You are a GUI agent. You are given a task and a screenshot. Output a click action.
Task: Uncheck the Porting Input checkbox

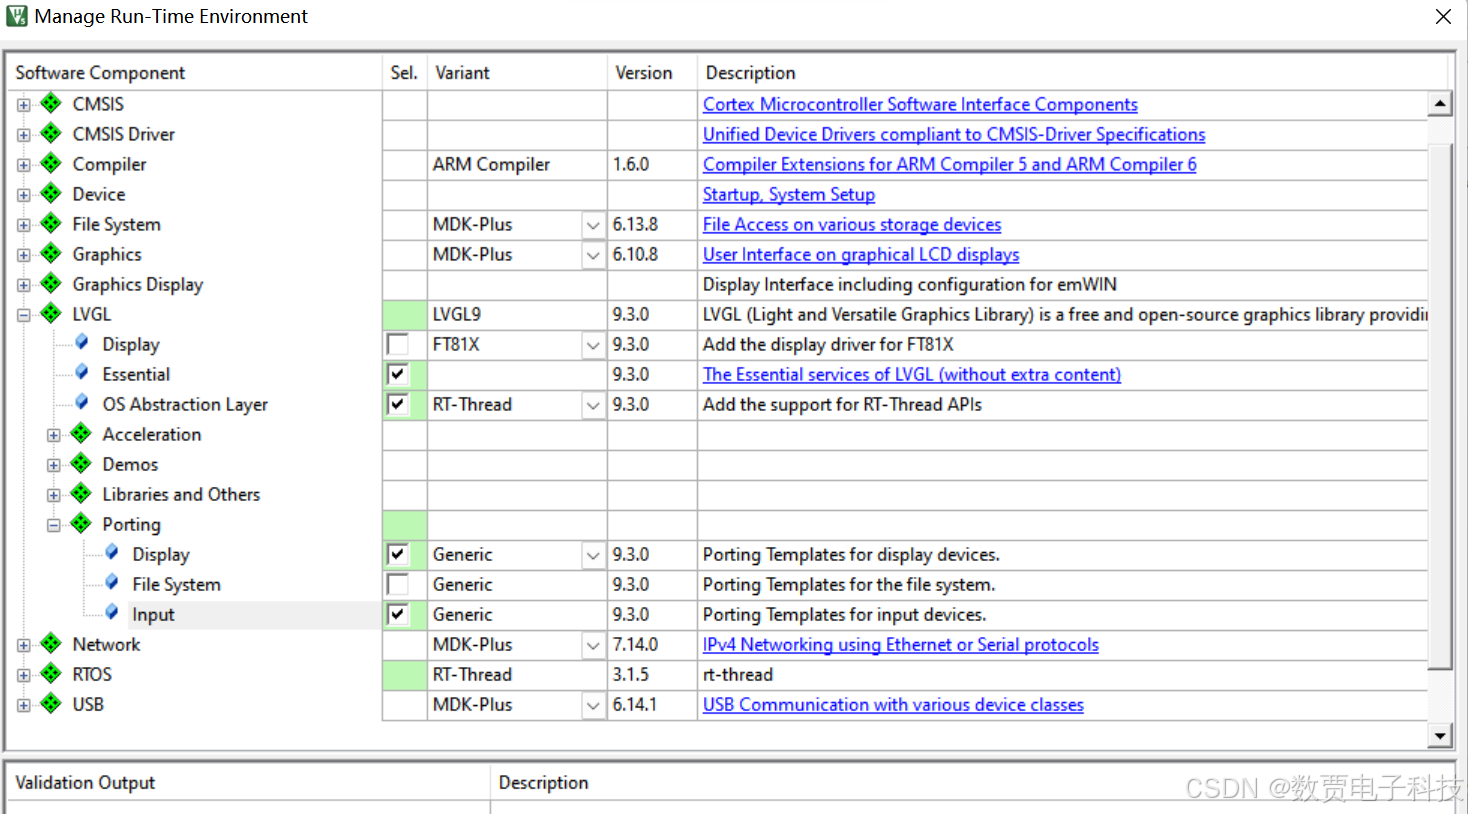click(397, 614)
